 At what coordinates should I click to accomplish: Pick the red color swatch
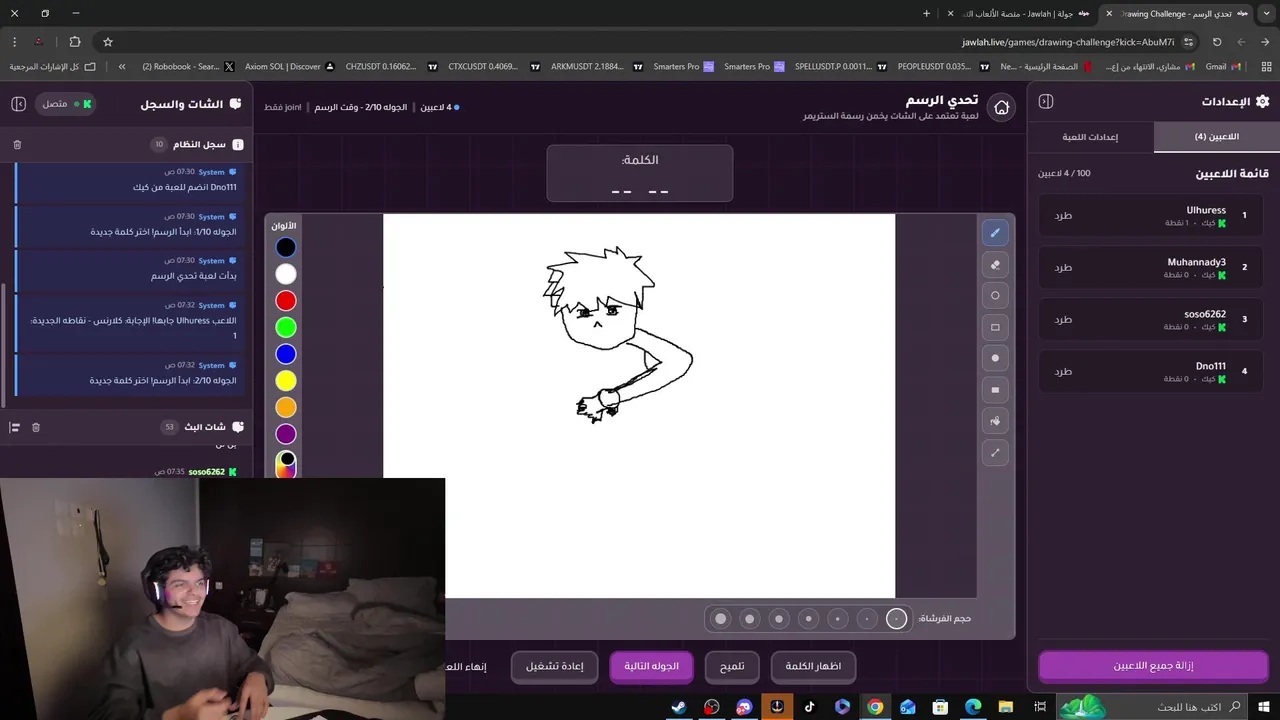pos(286,301)
